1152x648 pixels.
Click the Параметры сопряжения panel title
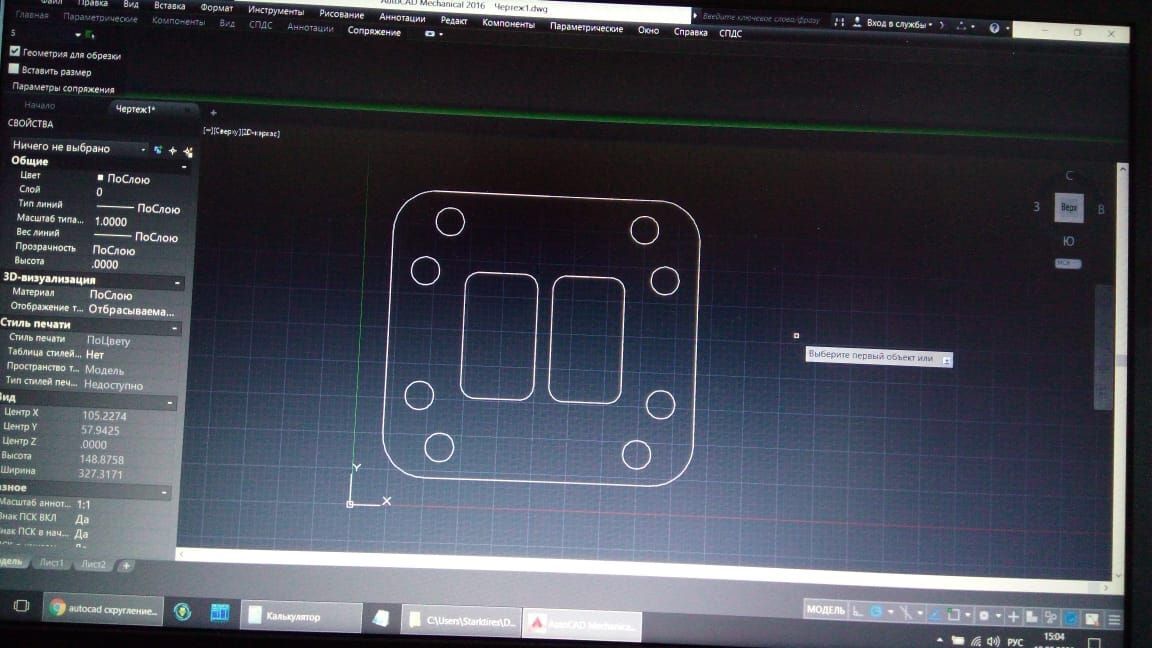click(63, 88)
